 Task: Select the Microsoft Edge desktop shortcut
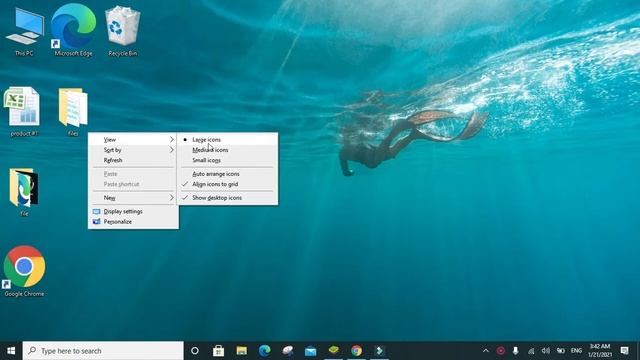point(73,31)
